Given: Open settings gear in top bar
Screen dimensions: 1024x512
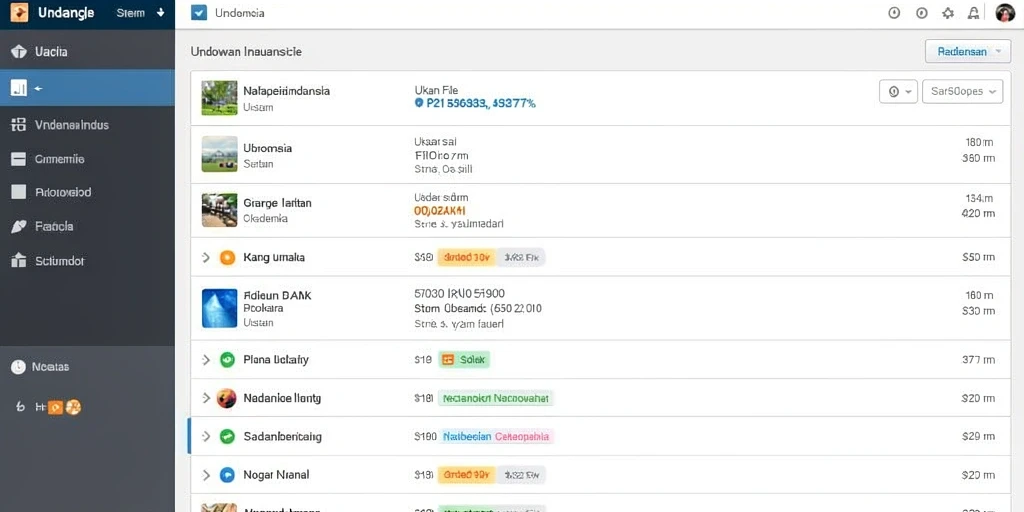Looking at the screenshot, I should 948,13.
